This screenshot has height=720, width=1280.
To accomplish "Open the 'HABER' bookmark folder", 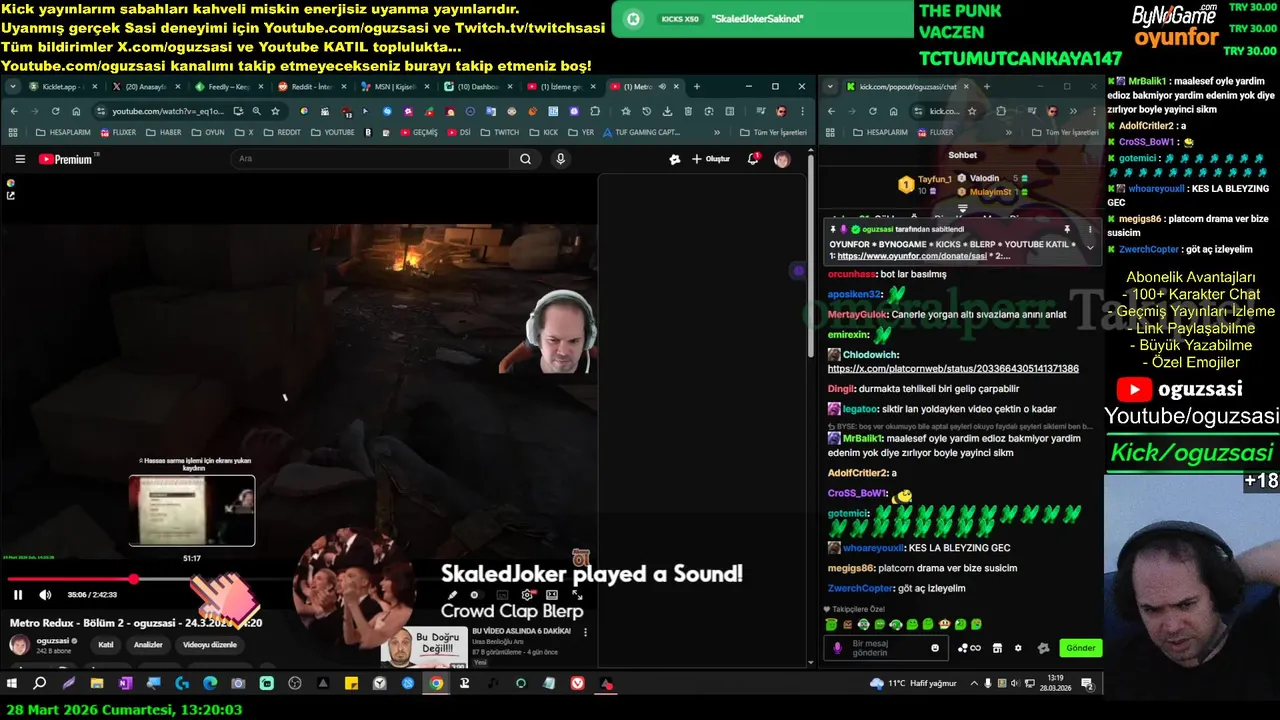I will point(164,132).
